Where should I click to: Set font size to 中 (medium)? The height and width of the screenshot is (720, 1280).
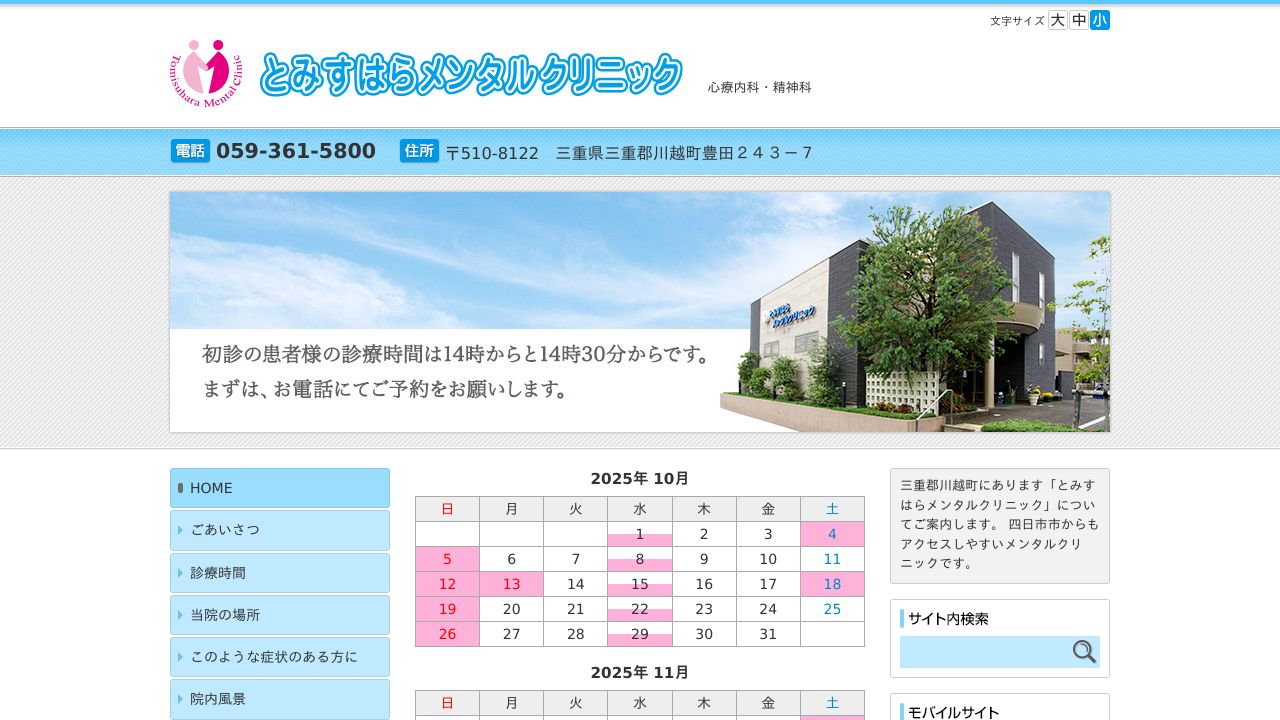point(1079,20)
